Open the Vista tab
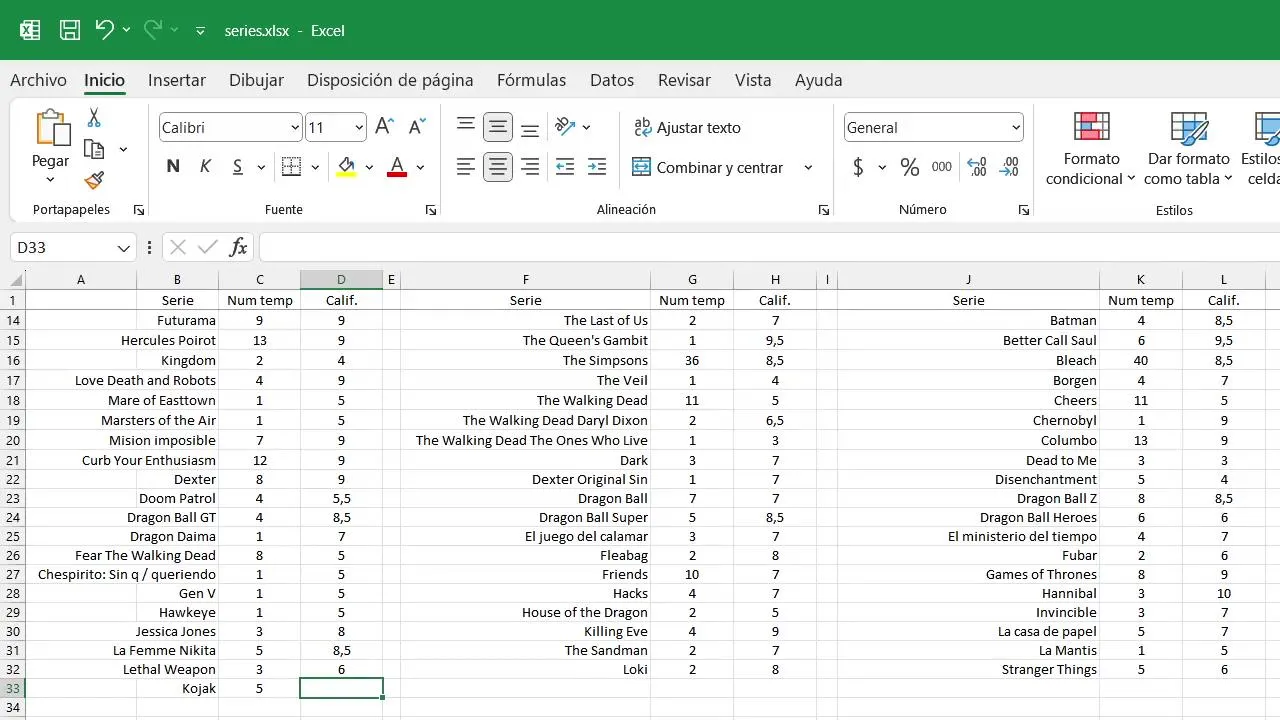This screenshot has width=1280, height=720. pos(753,80)
